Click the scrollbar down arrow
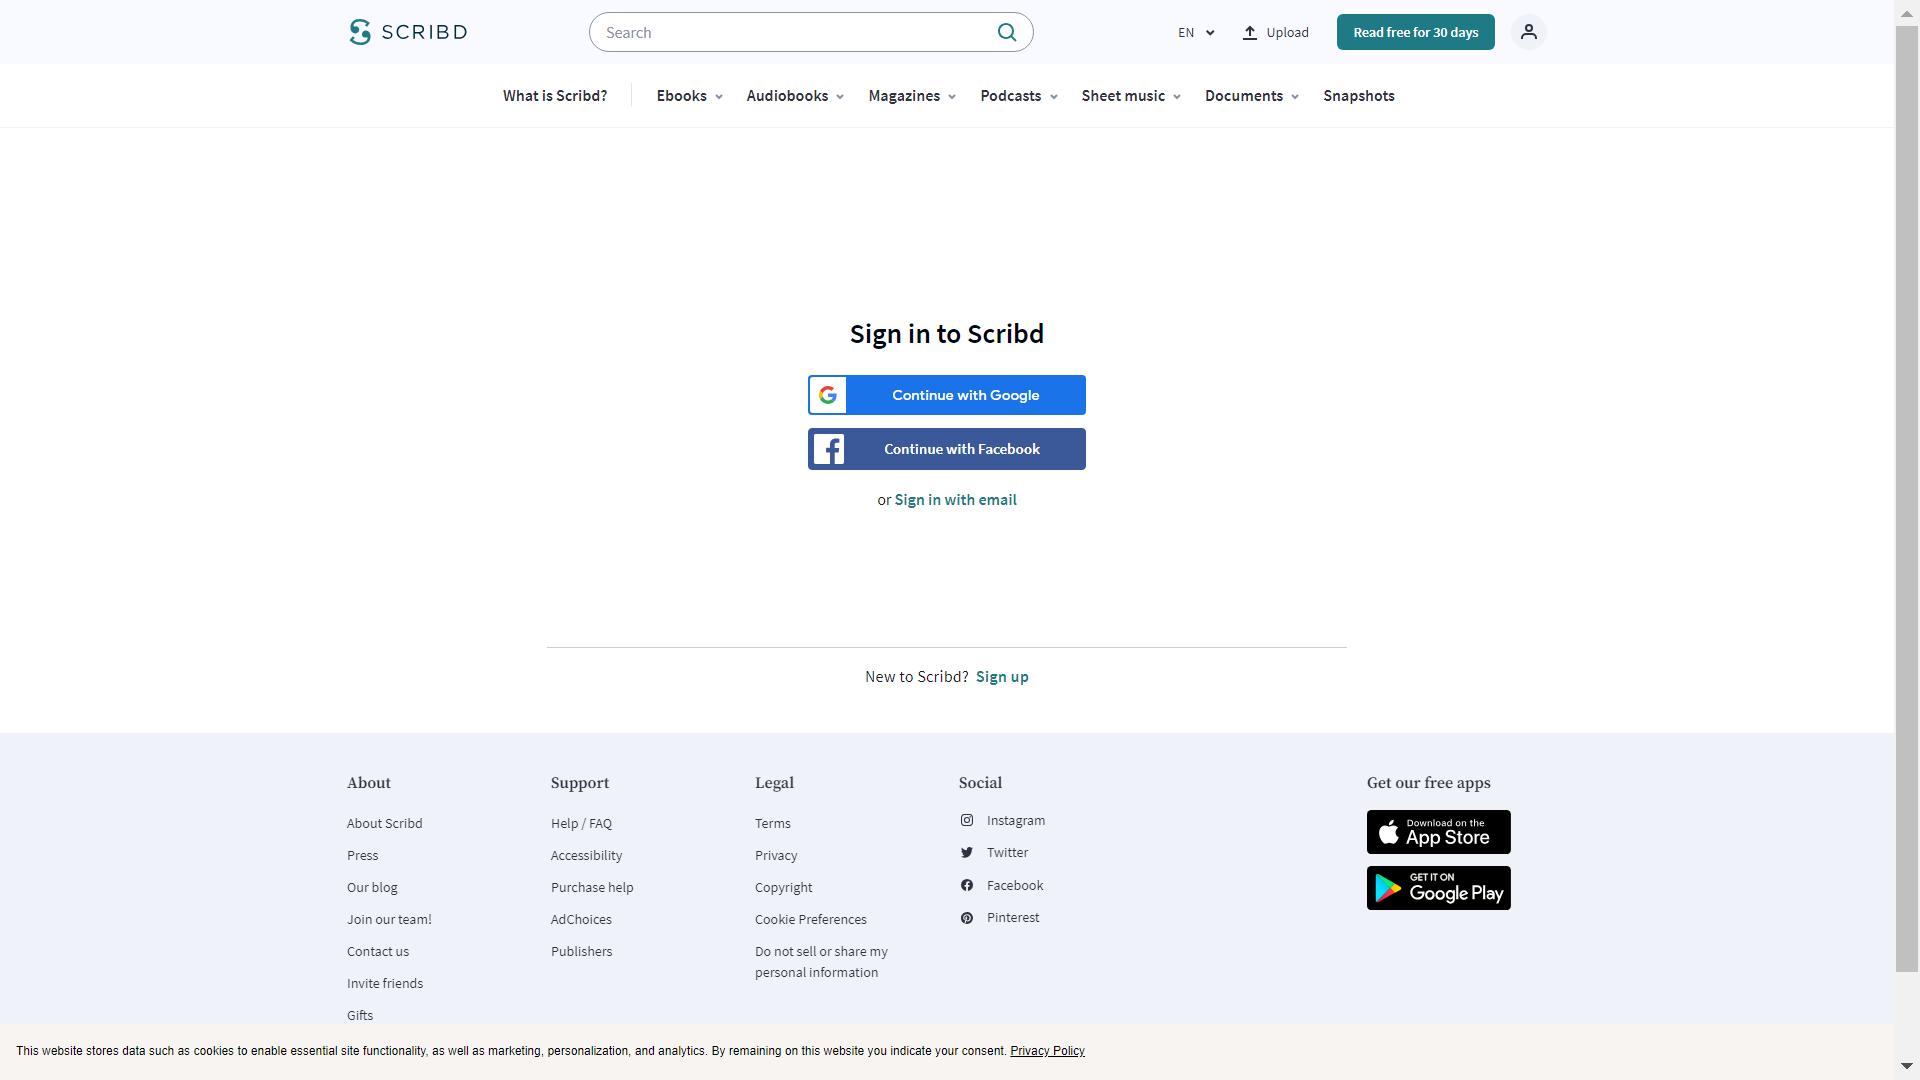Image resolution: width=1920 pixels, height=1080 pixels. point(1907,1067)
